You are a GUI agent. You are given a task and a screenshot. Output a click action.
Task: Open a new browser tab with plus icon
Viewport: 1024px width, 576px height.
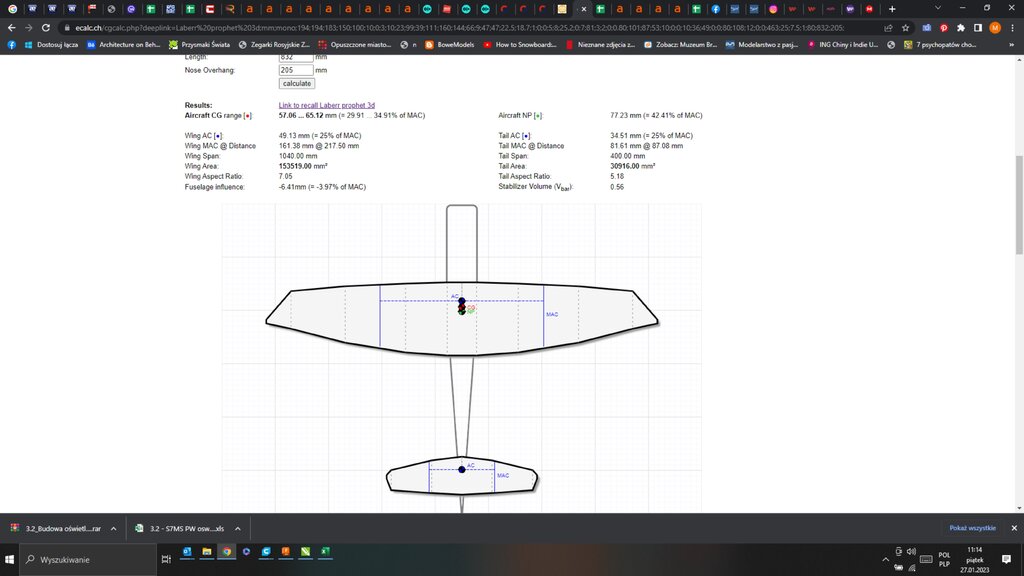892,9
